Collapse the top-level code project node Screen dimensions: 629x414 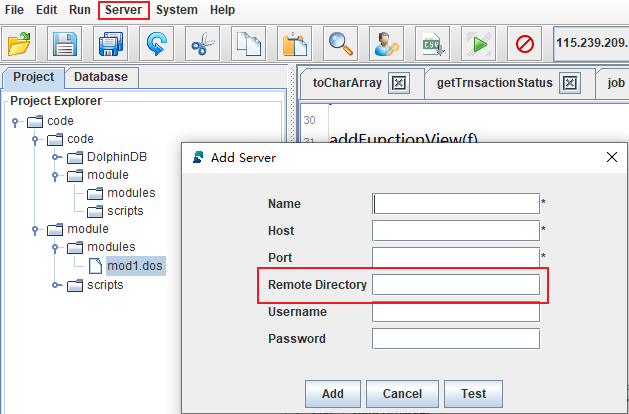[16, 121]
